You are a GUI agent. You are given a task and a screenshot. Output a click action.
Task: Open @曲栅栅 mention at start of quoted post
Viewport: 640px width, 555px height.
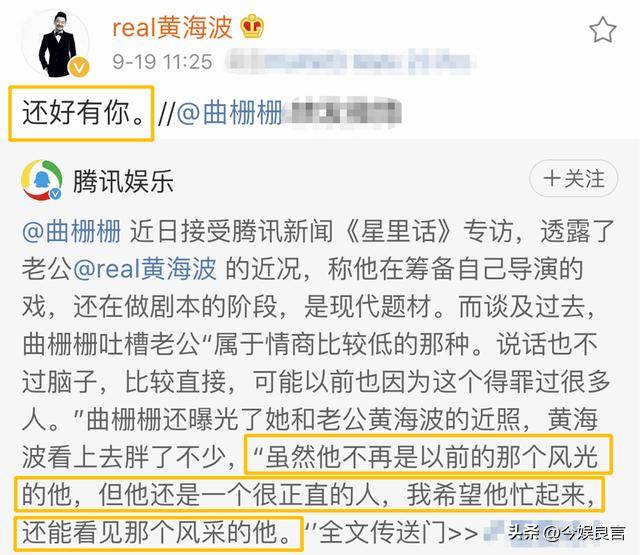coord(71,231)
